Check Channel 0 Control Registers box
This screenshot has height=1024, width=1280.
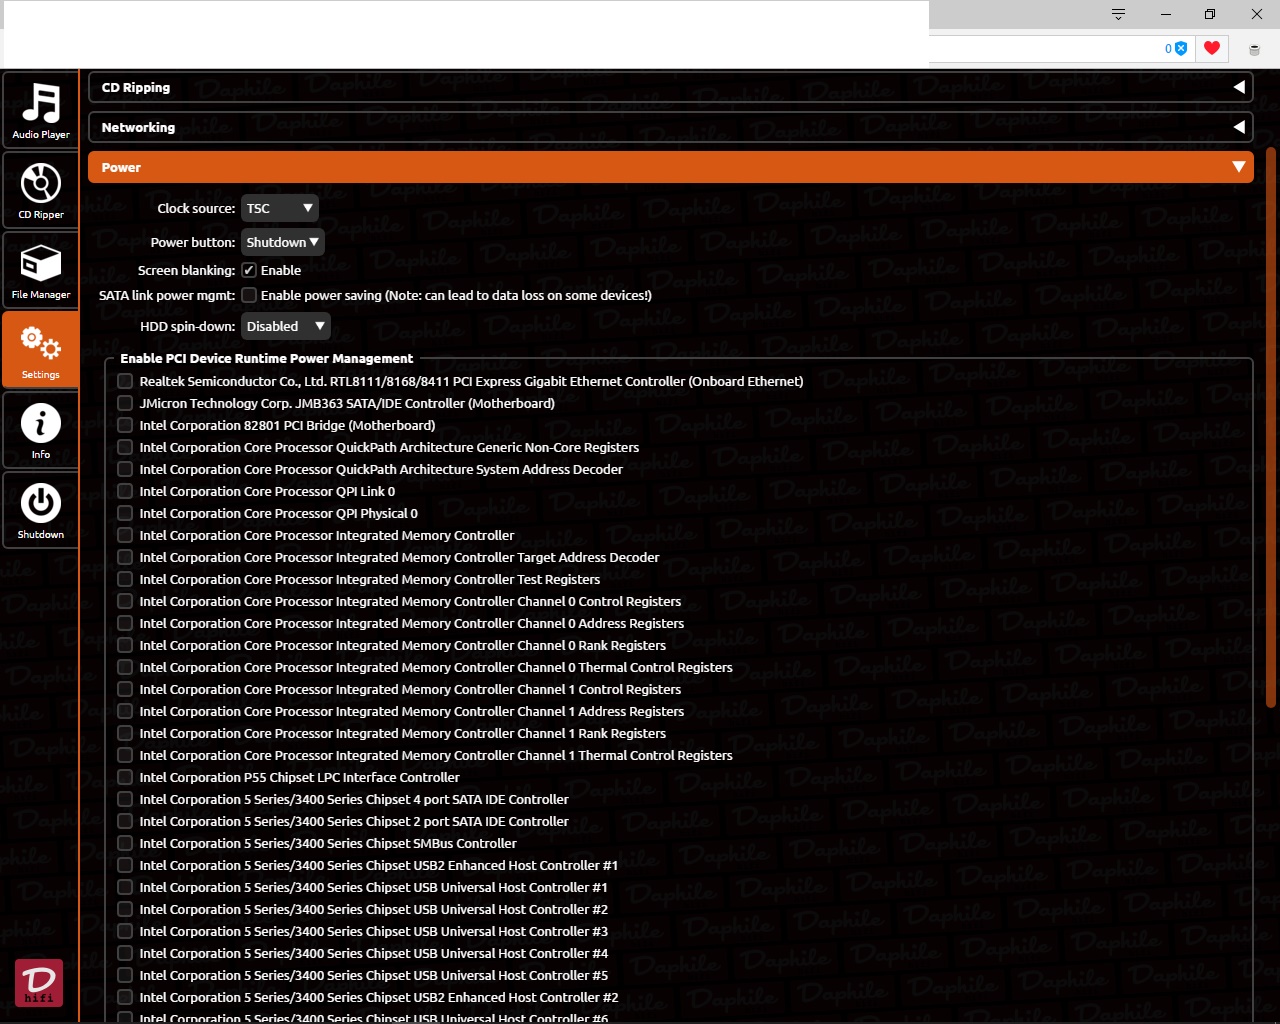click(125, 601)
